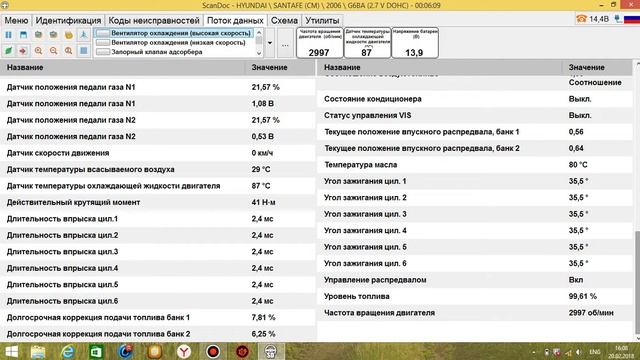Click battery voltage gauge showing 13,9
Image resolution: width=640 pixels, height=360 pixels.
tap(415, 43)
